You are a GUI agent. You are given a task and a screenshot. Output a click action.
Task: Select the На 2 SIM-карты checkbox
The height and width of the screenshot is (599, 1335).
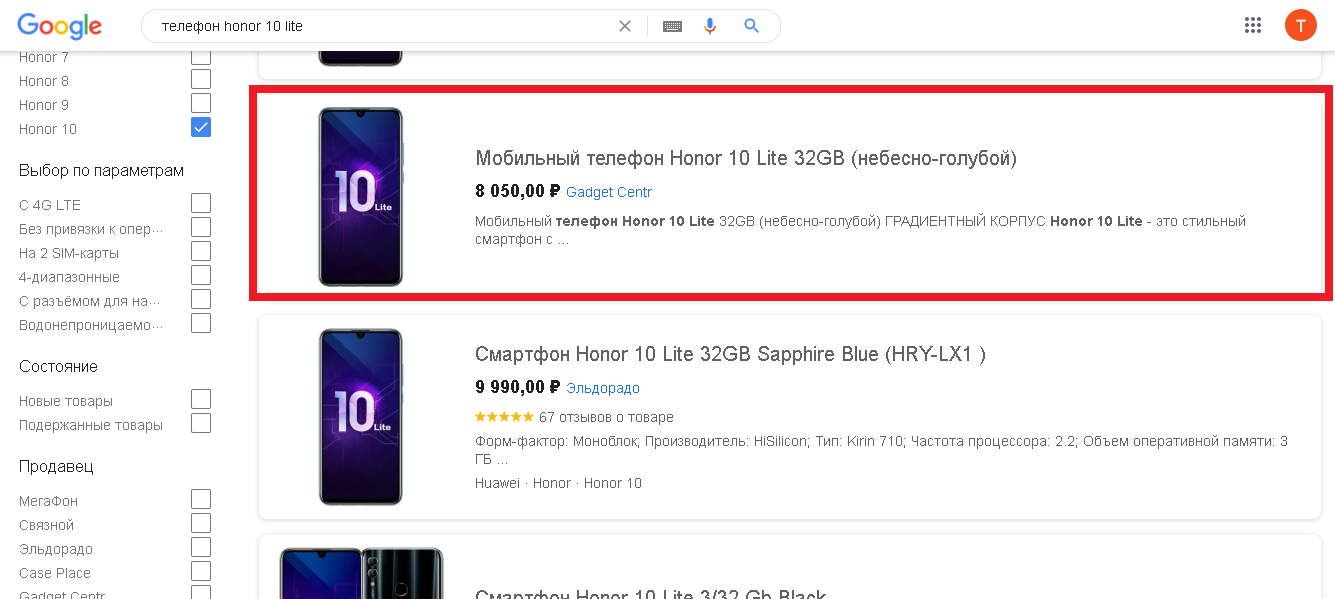201,252
